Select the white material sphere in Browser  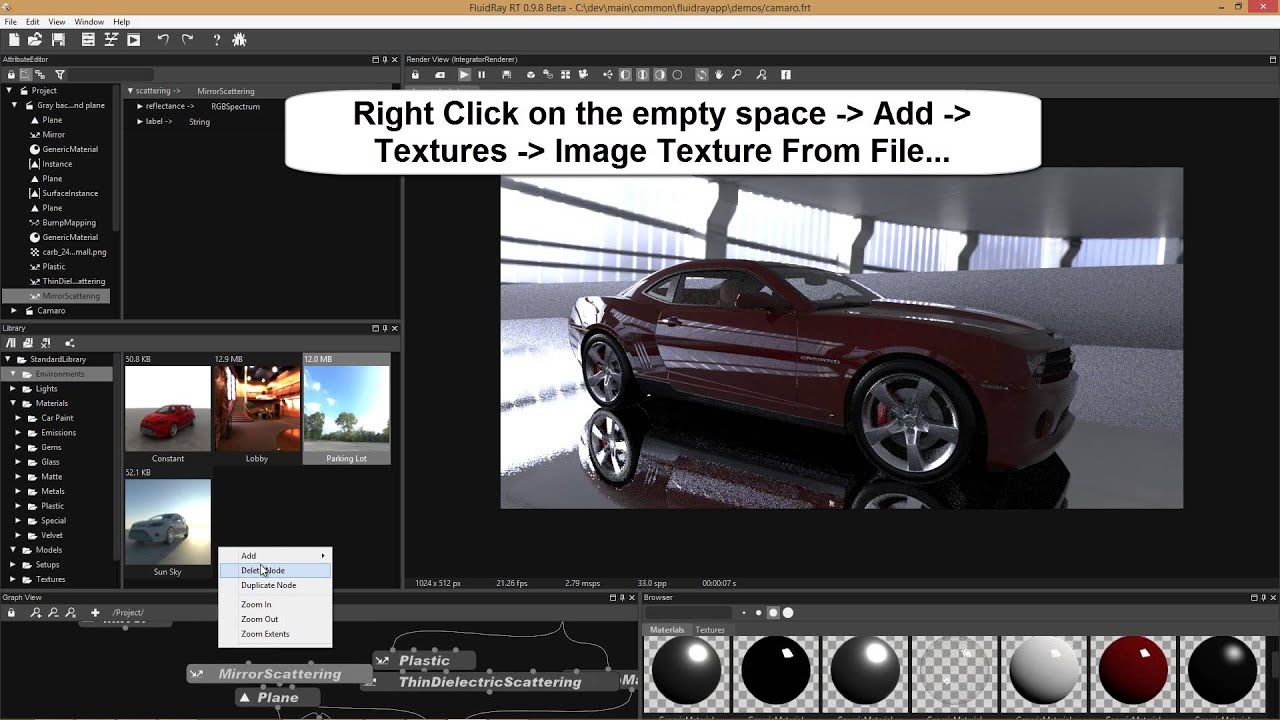1044,672
